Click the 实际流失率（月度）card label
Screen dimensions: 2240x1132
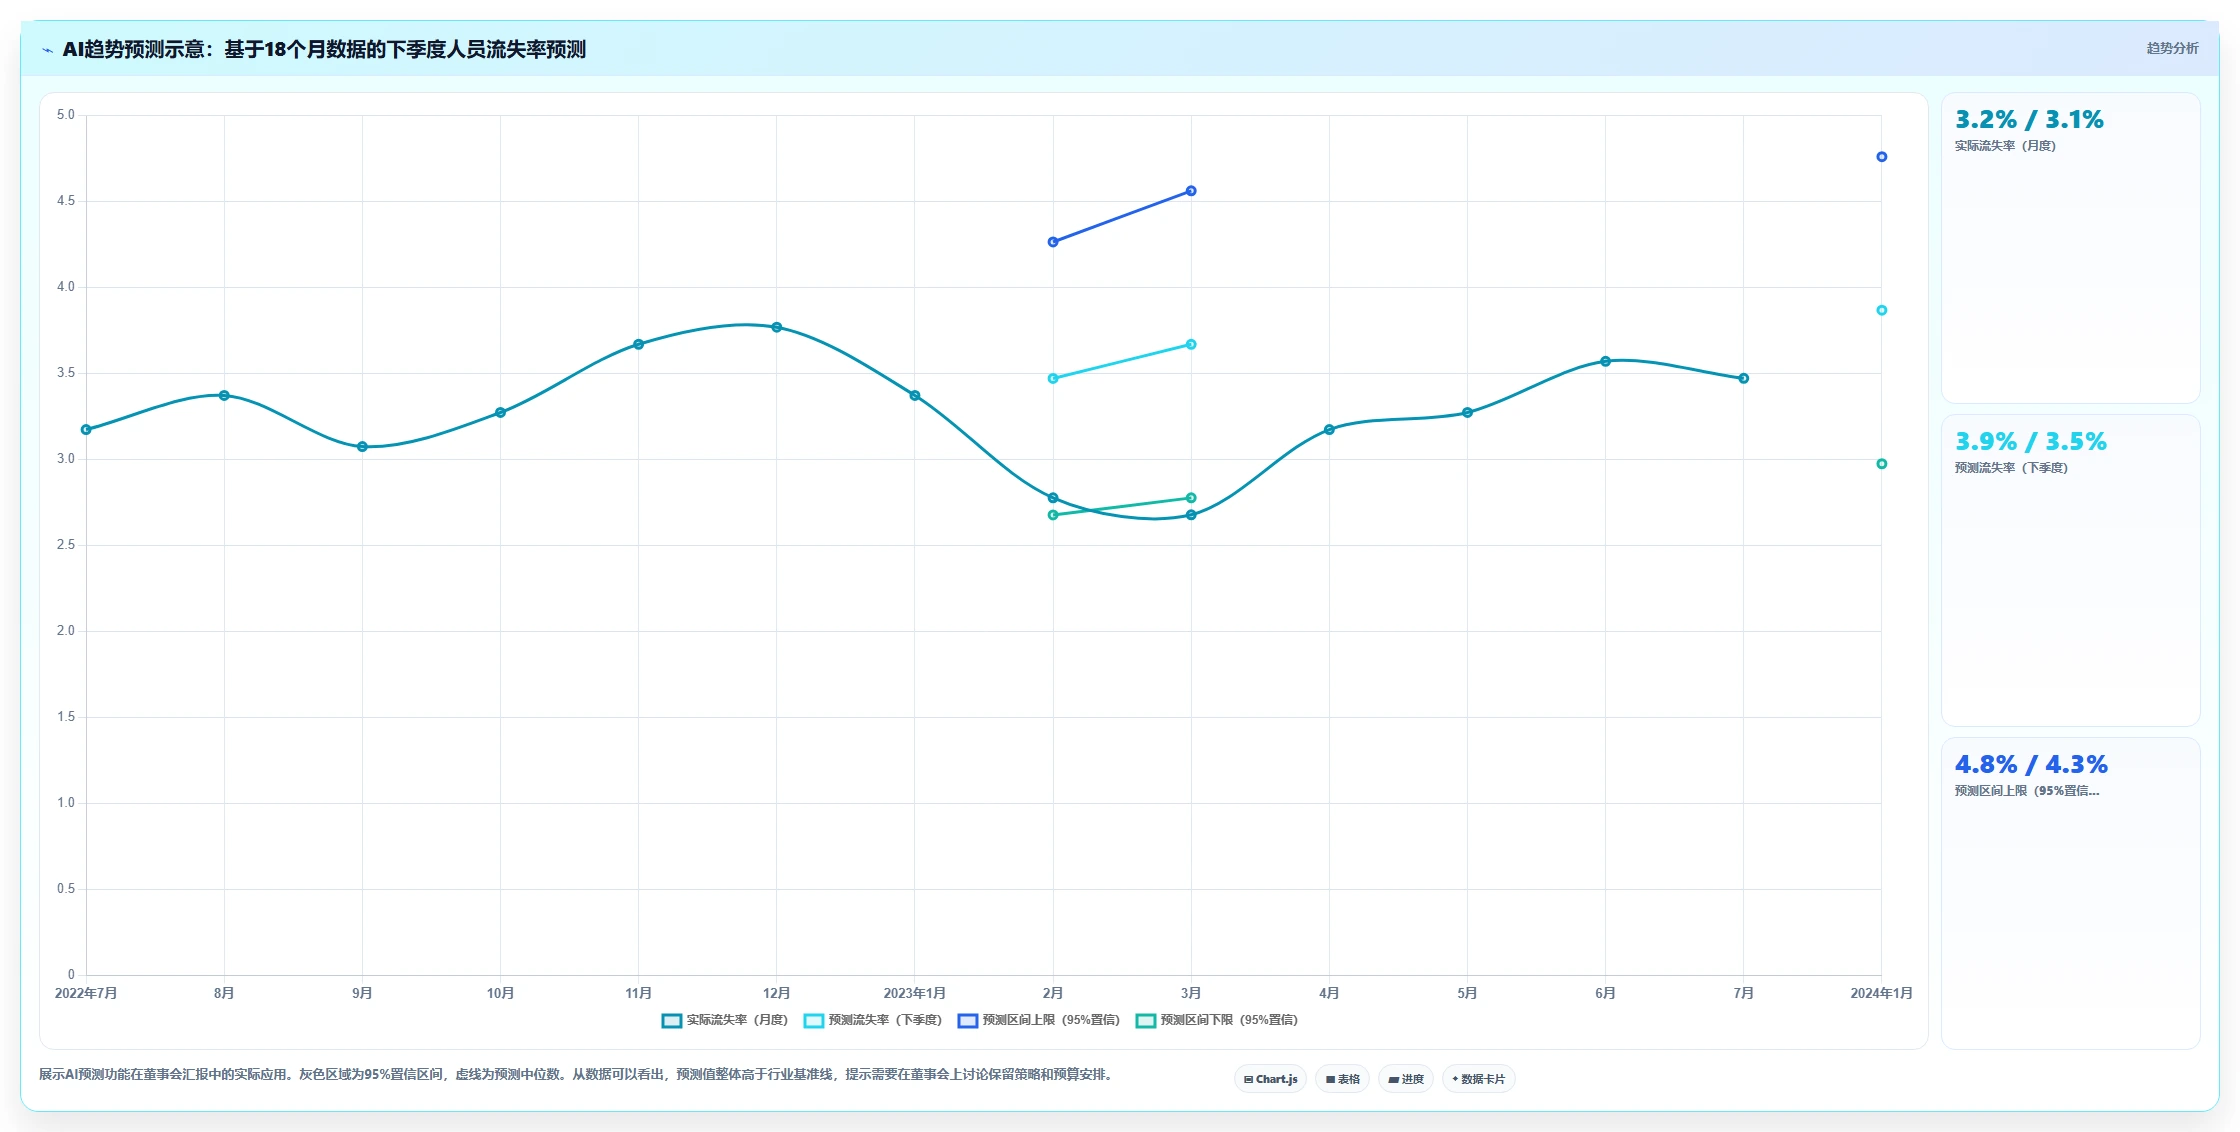coord(2005,146)
